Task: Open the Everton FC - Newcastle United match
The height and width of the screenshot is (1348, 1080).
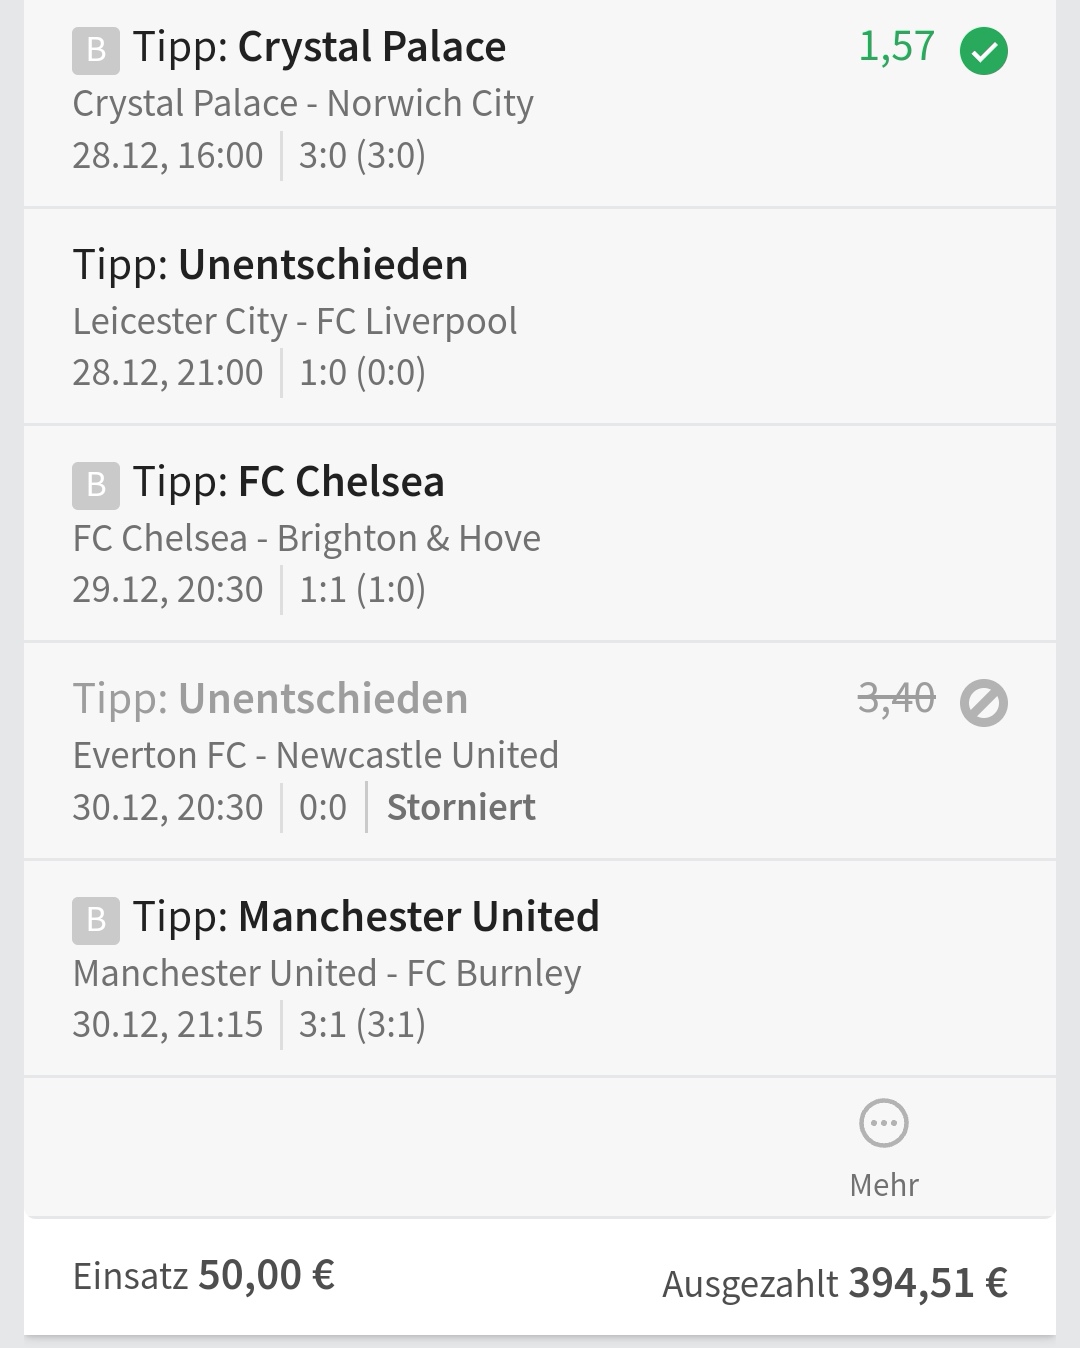Action: 316,756
